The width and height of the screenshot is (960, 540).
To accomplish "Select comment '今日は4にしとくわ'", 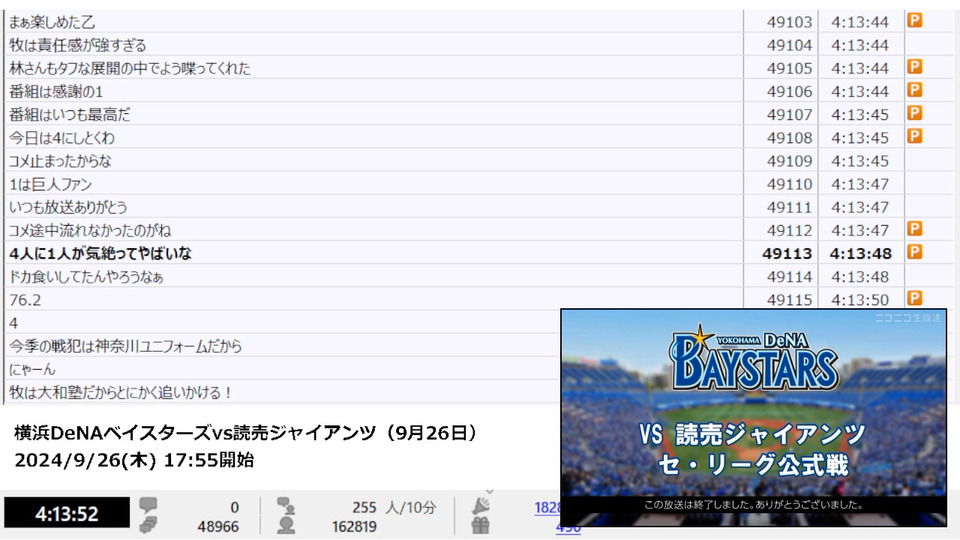I will point(62,138).
